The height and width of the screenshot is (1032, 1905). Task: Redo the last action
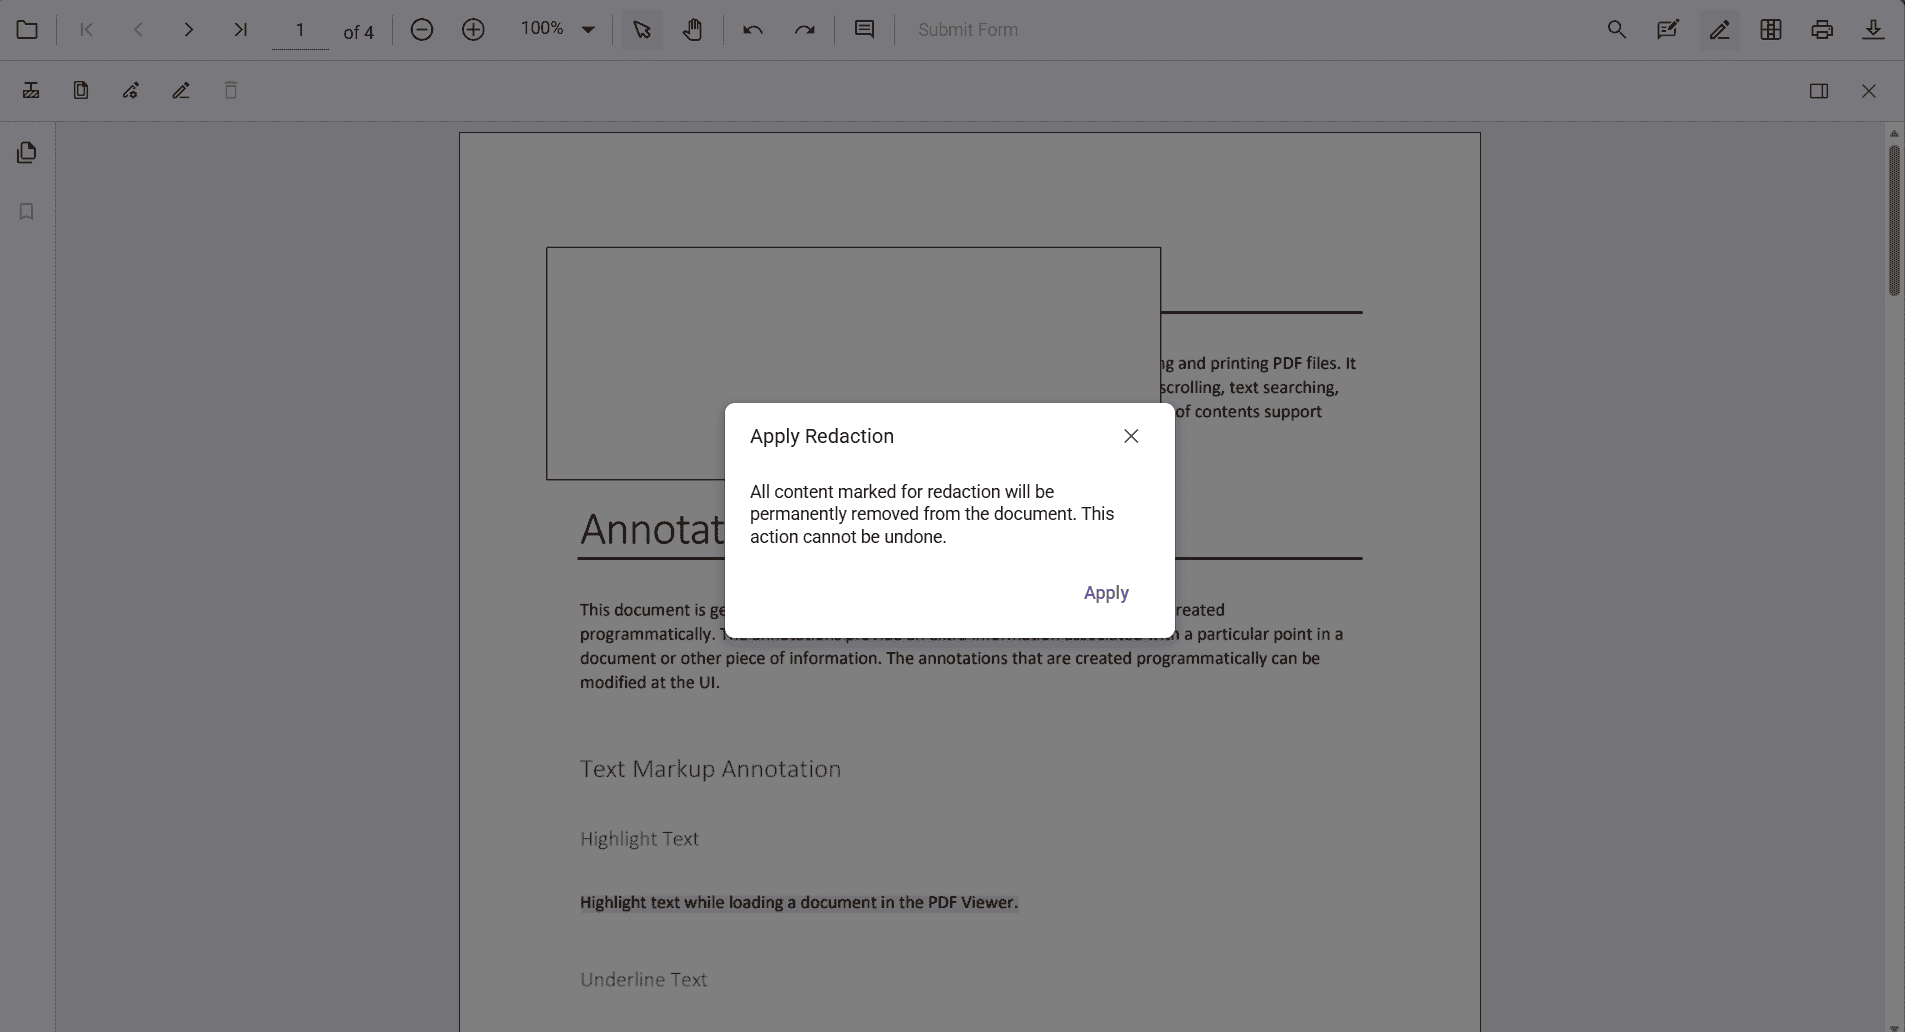[806, 29]
